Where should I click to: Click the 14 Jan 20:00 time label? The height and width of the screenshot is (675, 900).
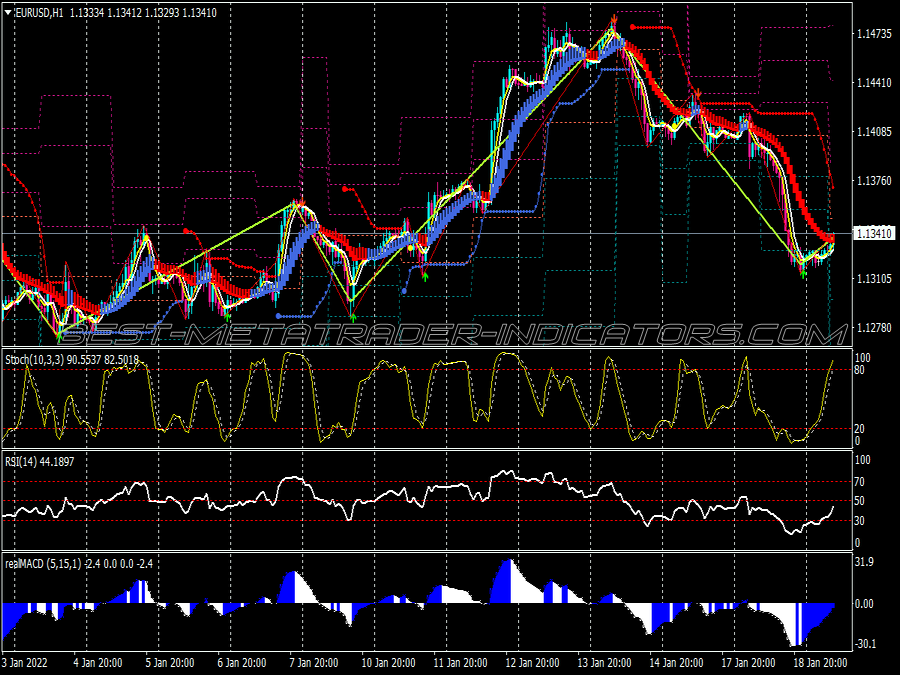click(x=676, y=662)
